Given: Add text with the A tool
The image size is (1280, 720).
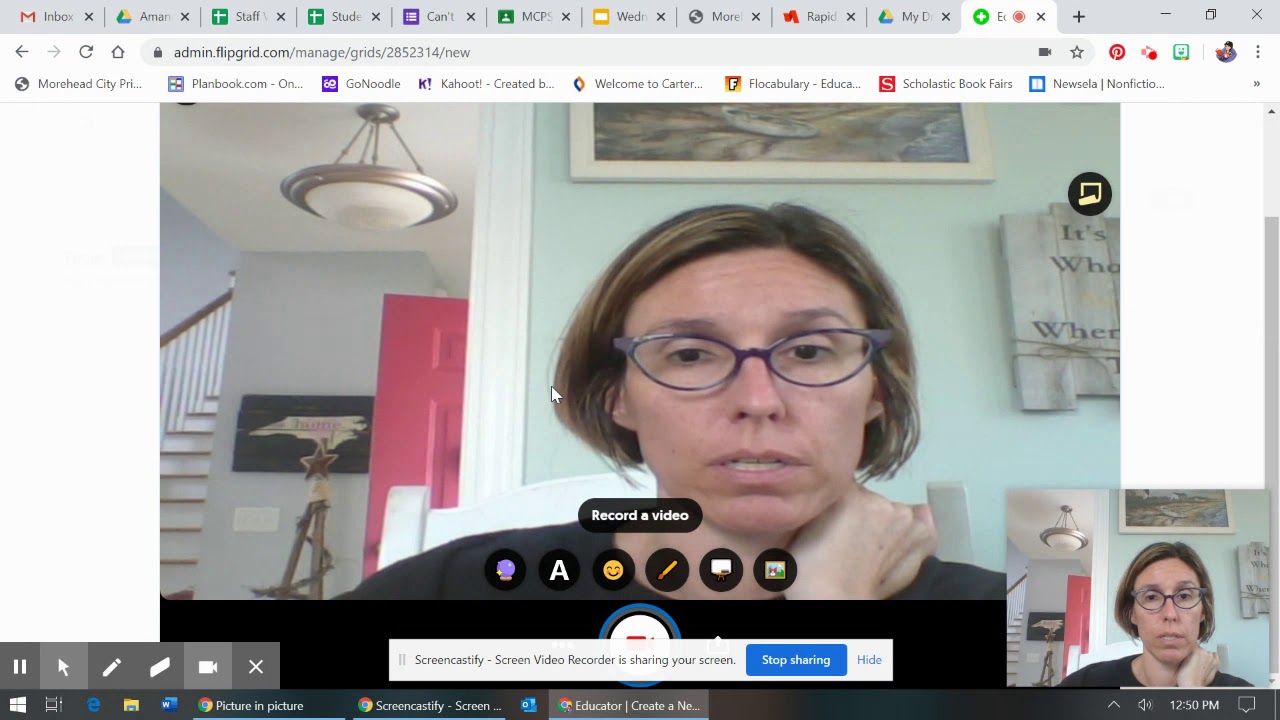Looking at the screenshot, I should click(x=559, y=570).
